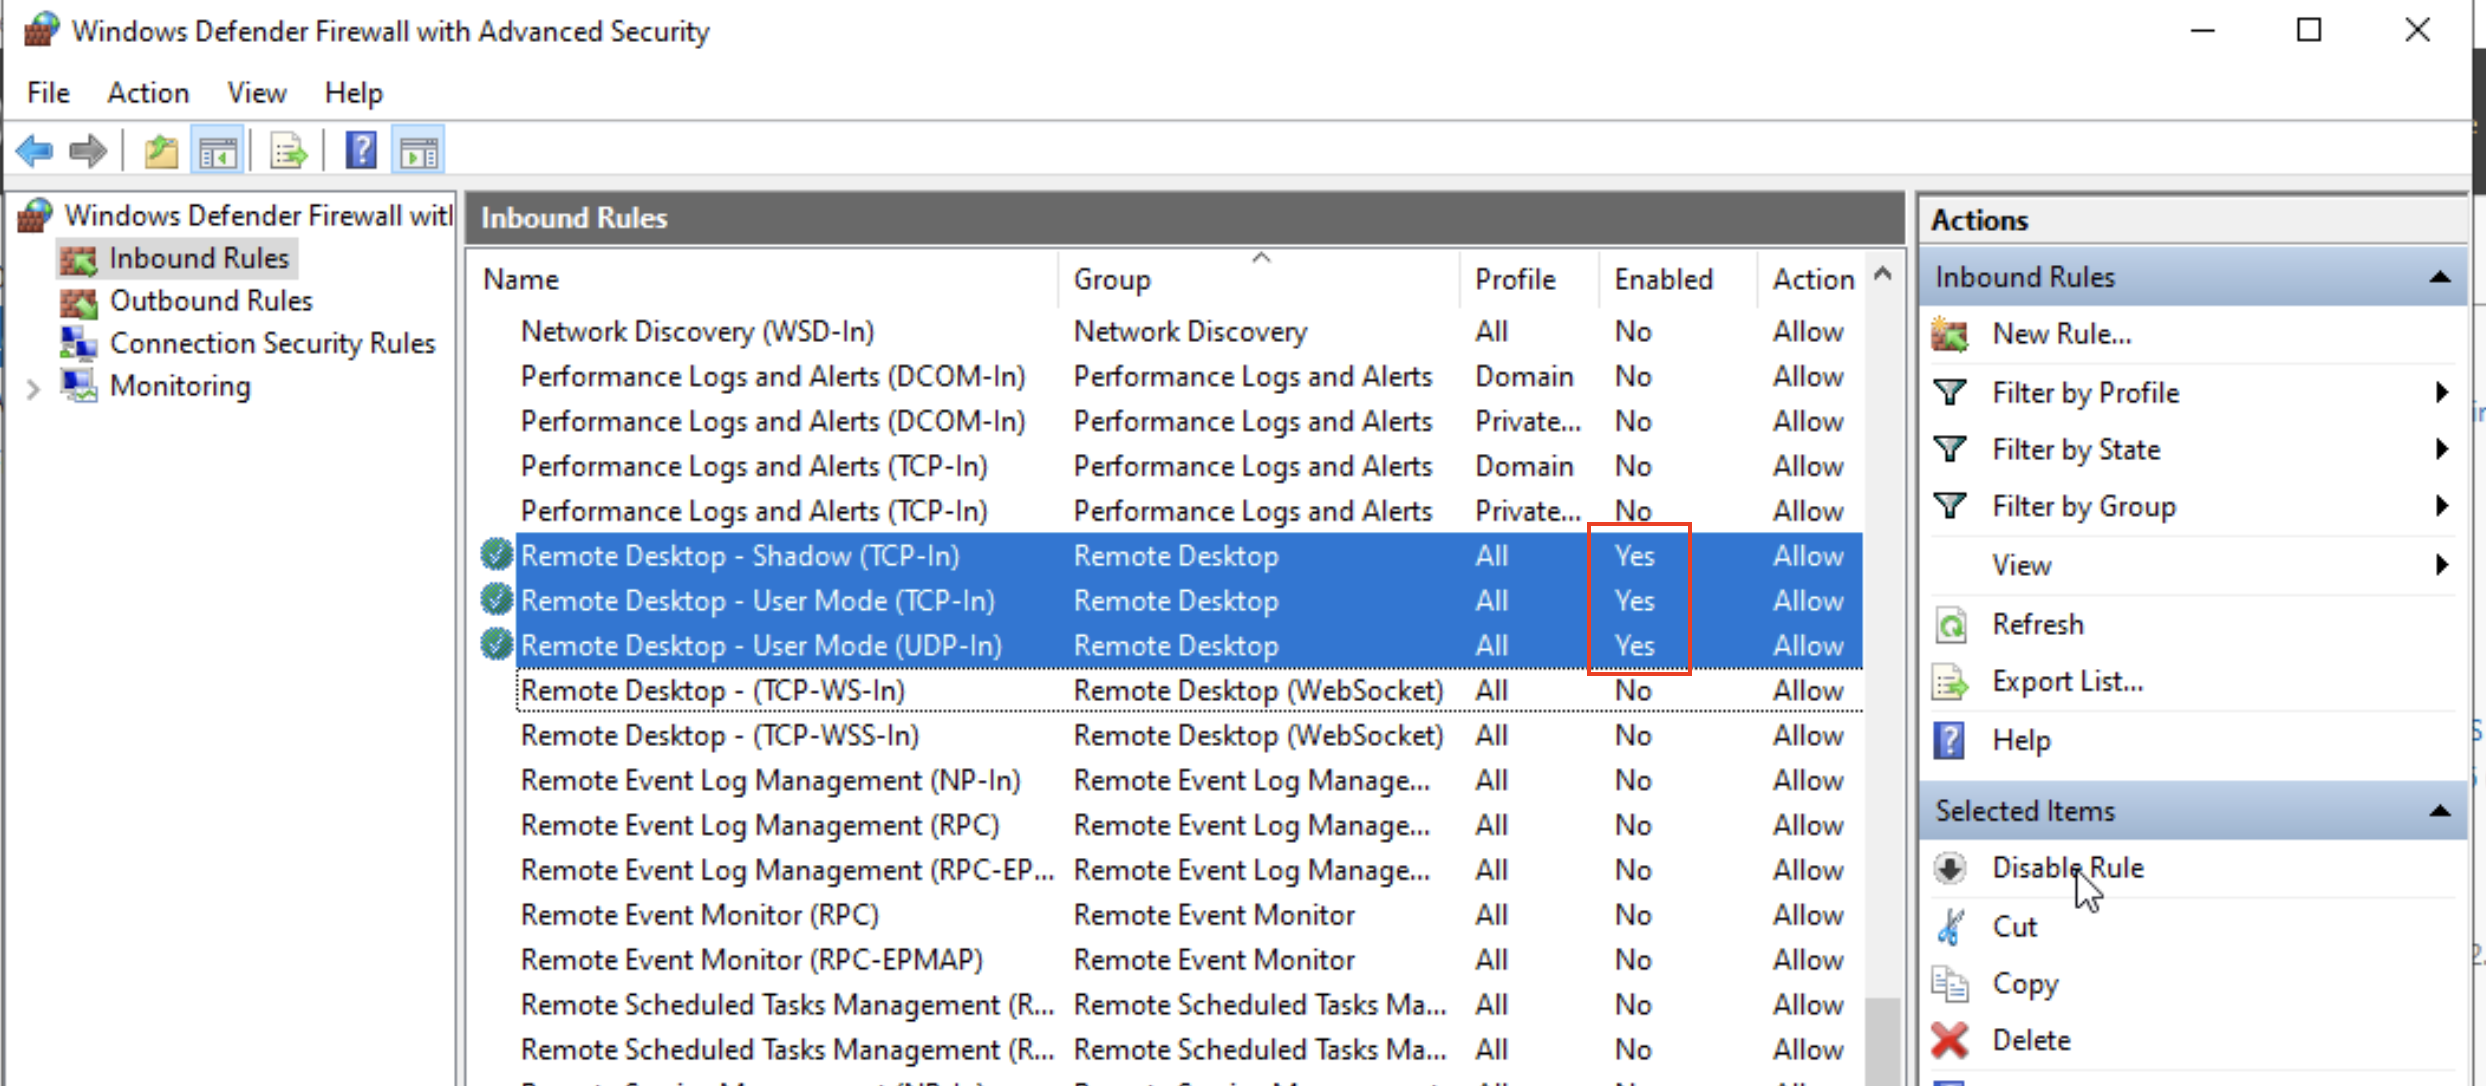Click Show/Hide Console Tree toolbar icon
This screenshot has height=1086, width=2486.
tap(218, 152)
